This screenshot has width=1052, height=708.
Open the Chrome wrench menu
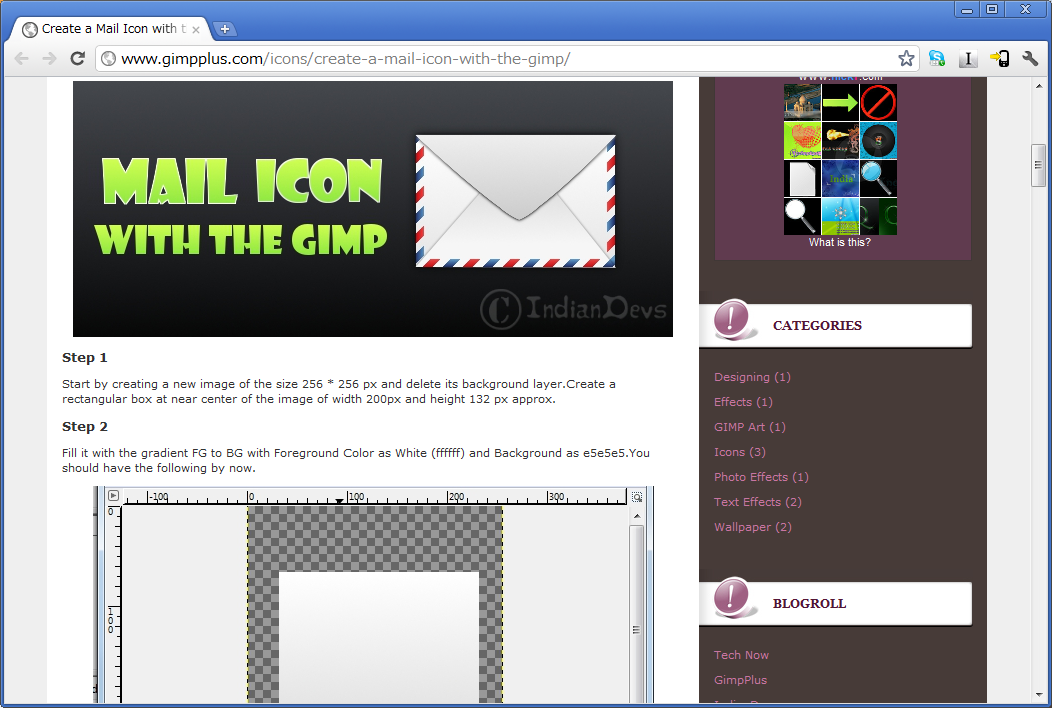pyautogui.click(x=1030, y=59)
